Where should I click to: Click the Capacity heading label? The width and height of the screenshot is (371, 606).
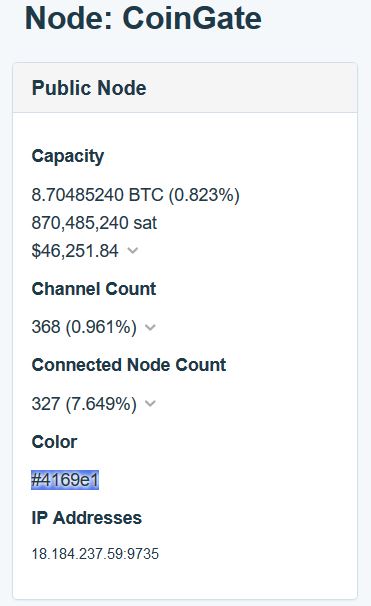coord(68,157)
